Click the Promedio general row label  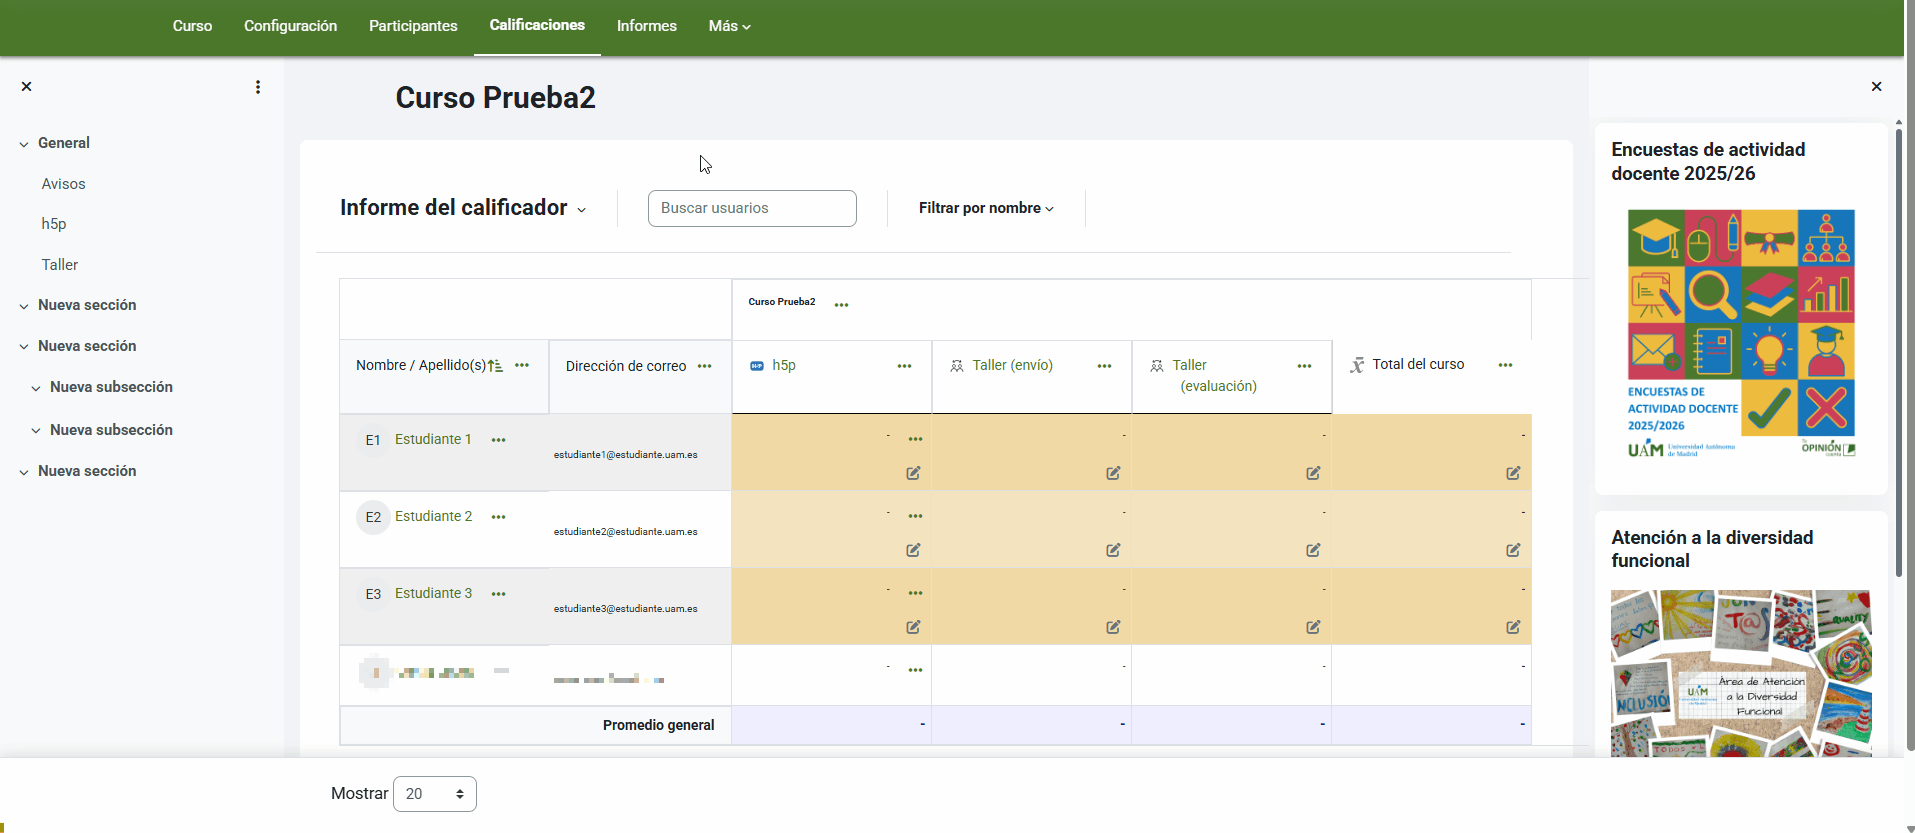[659, 725]
